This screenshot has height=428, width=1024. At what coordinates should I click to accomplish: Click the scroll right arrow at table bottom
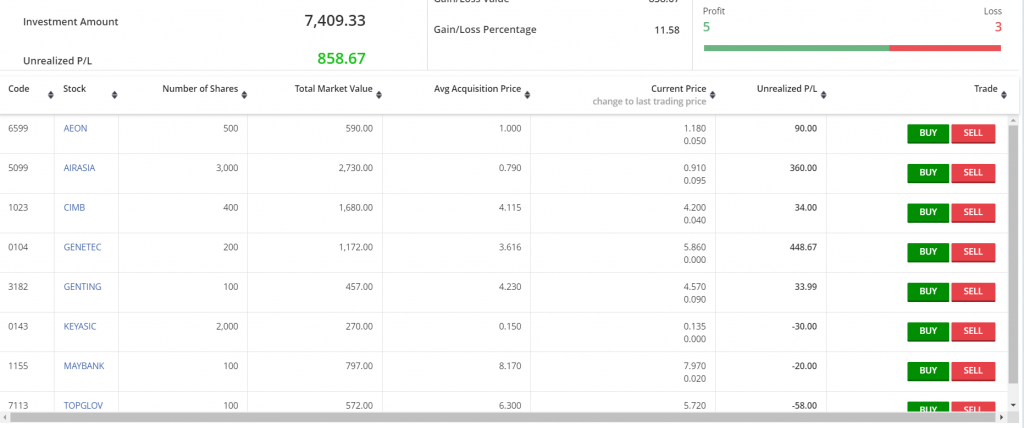pos(1002,417)
